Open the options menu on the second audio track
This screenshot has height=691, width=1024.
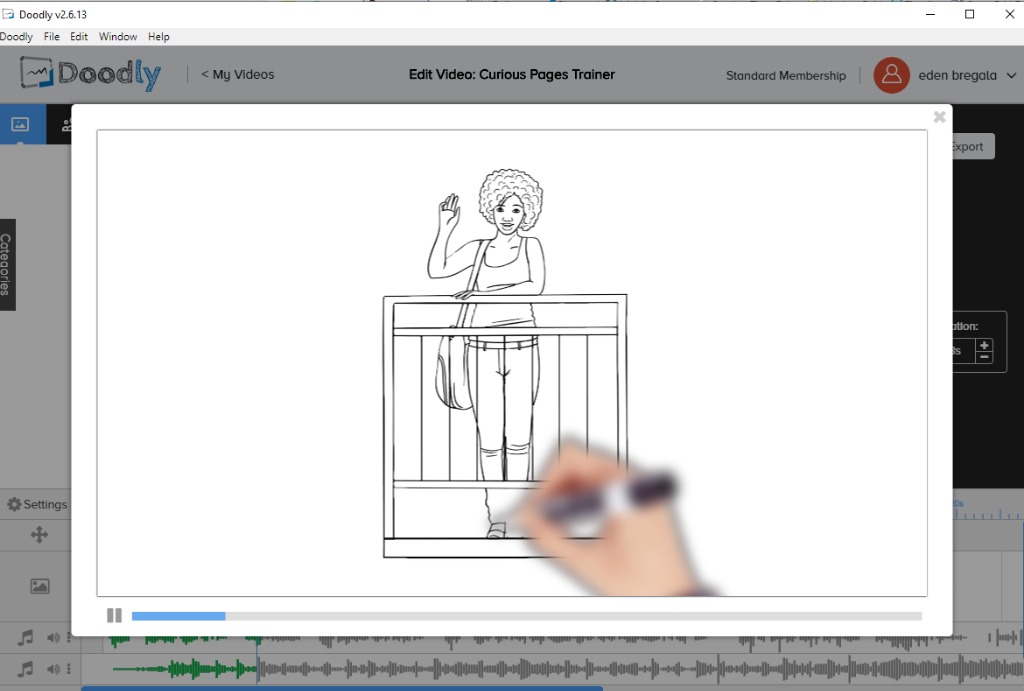[71, 669]
